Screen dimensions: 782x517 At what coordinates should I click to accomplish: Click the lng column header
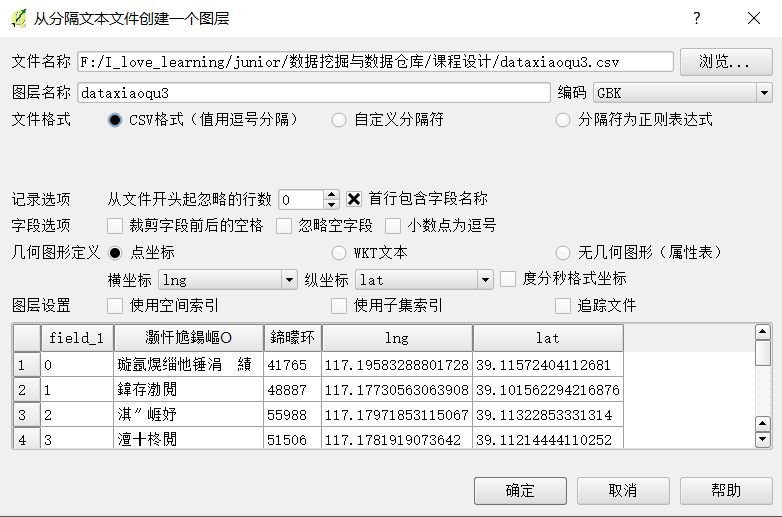(397, 338)
